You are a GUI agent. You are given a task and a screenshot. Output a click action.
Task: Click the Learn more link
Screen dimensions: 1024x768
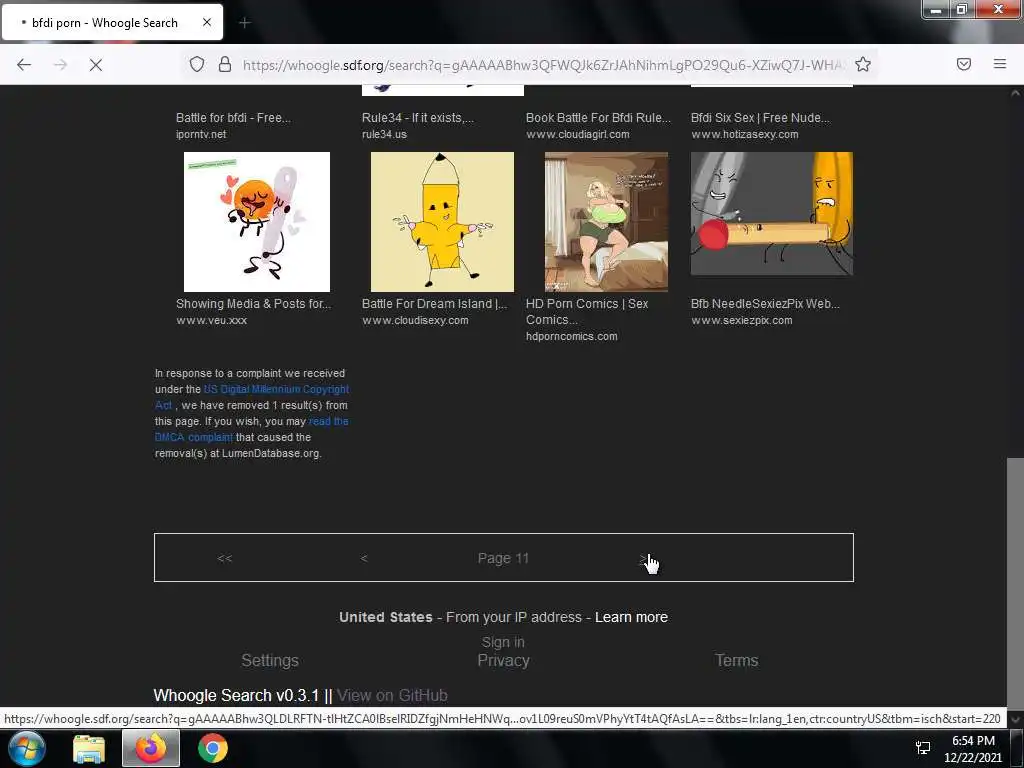631,617
